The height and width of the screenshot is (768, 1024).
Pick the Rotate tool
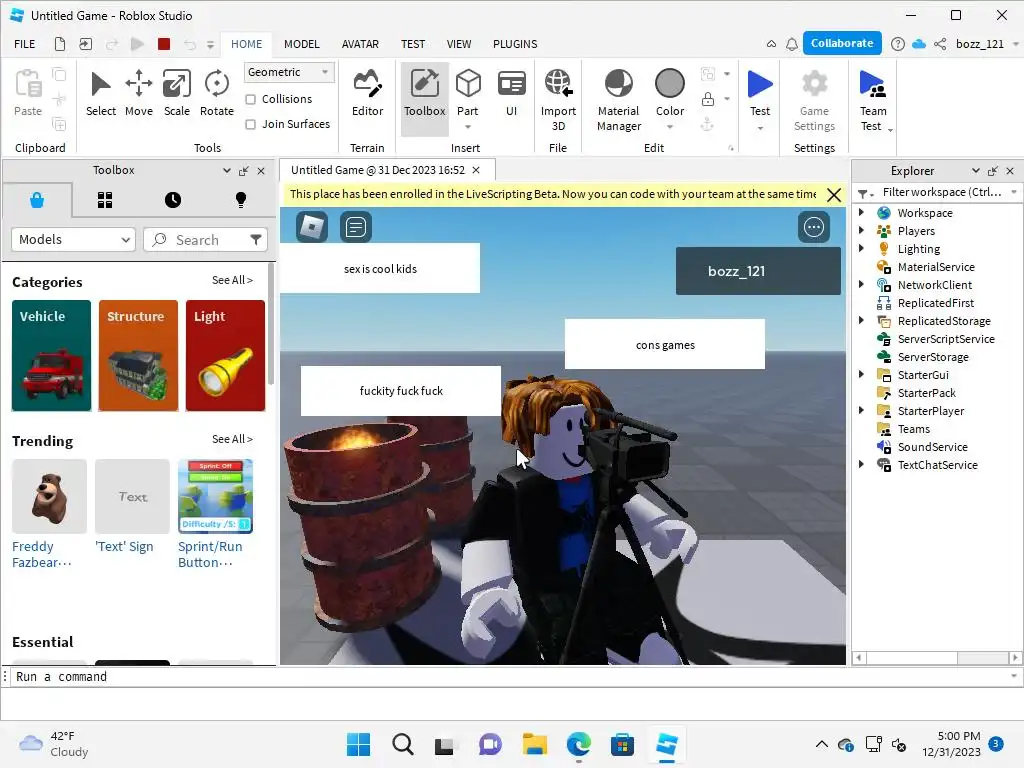(216, 93)
